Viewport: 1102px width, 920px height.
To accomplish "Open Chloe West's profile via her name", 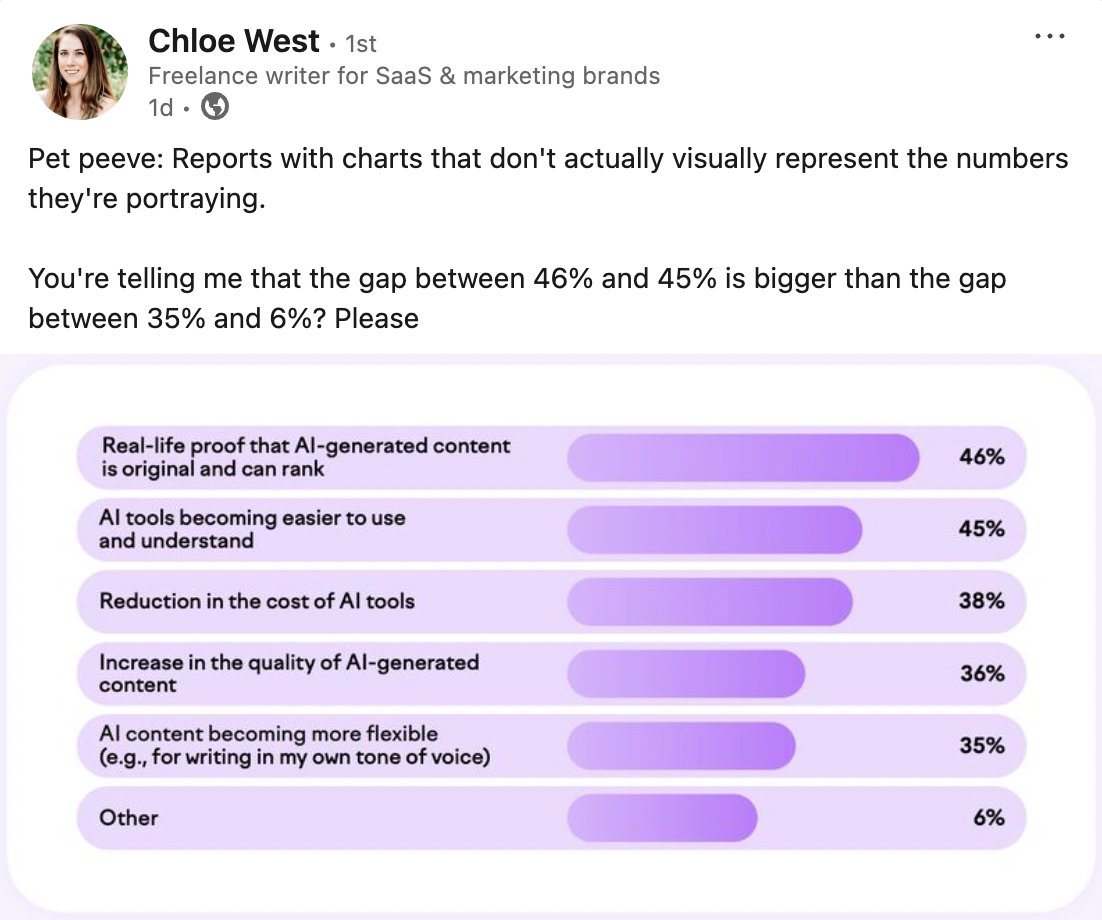I will [x=234, y=41].
